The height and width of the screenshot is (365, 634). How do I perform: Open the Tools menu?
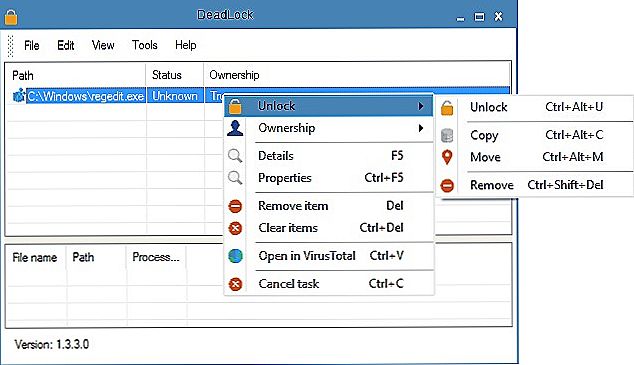(144, 45)
